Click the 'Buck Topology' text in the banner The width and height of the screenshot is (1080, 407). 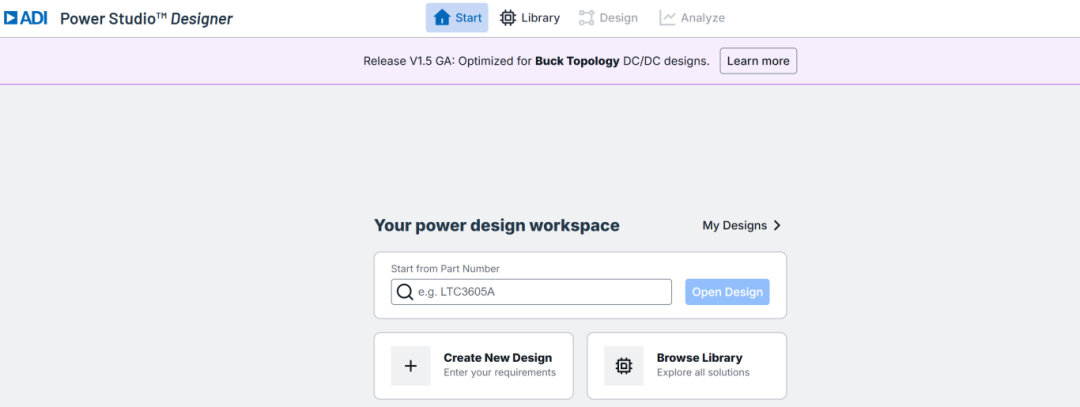click(577, 61)
